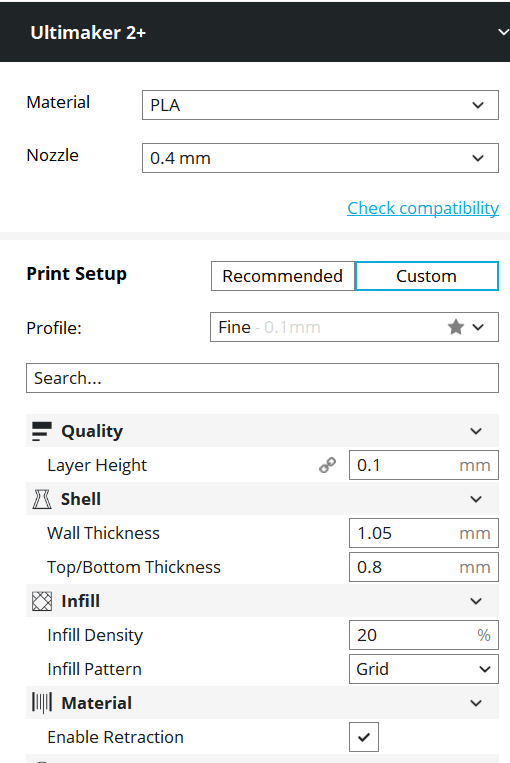Click the Search settings field

[x=262, y=378]
